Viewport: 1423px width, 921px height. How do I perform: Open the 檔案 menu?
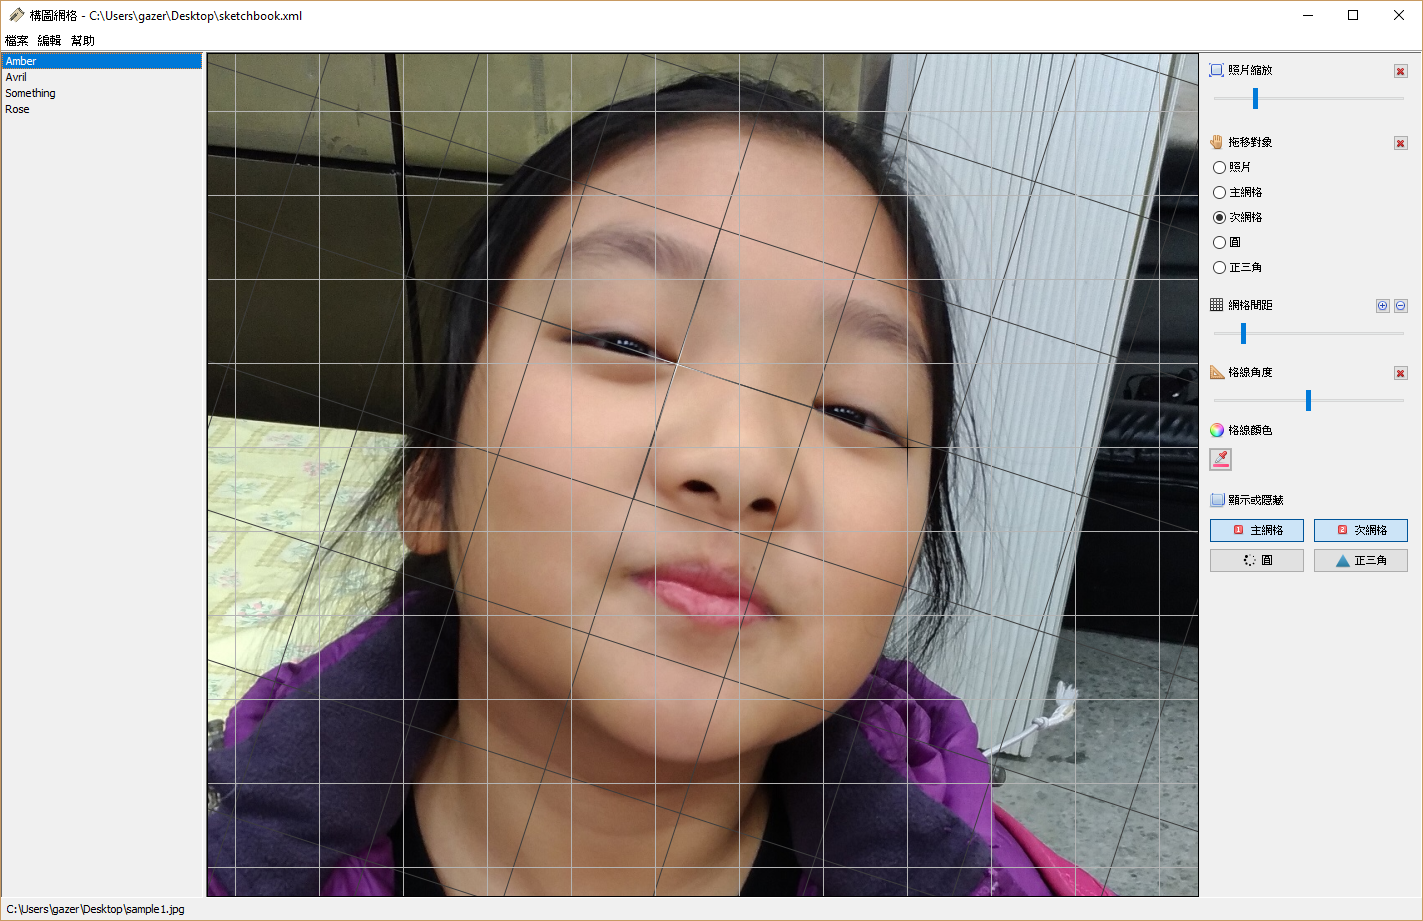click(x=17, y=41)
